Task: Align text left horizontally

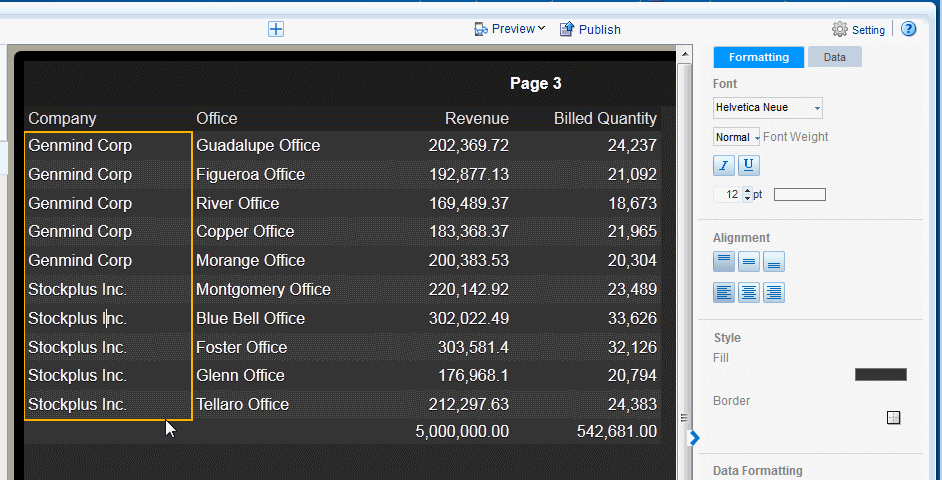Action: tap(724, 293)
